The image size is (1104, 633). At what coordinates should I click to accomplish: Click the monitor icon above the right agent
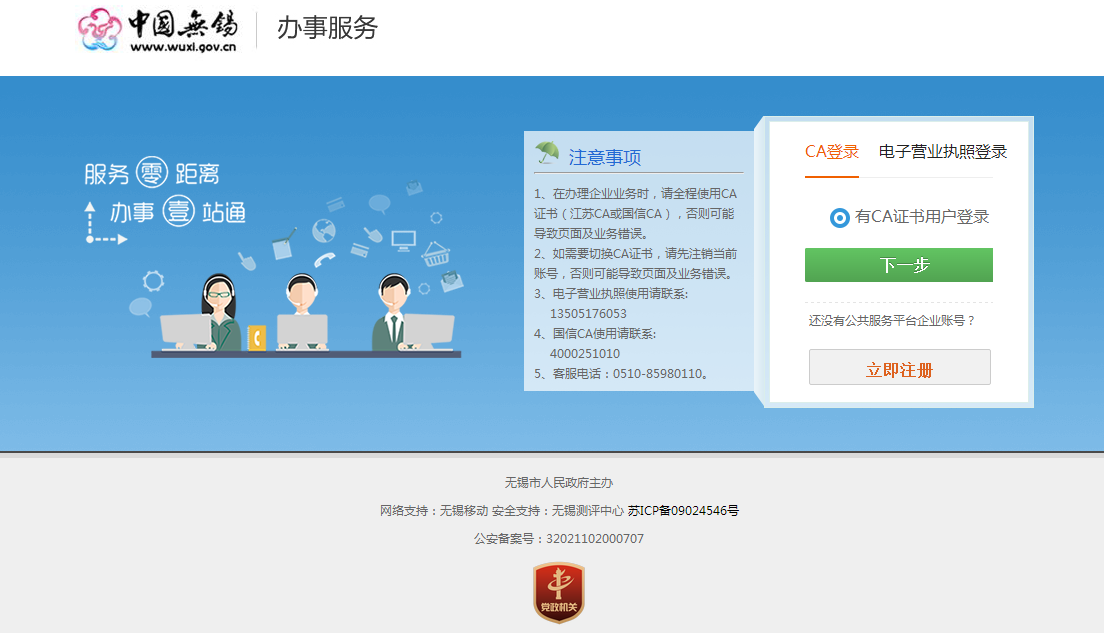[x=403, y=240]
